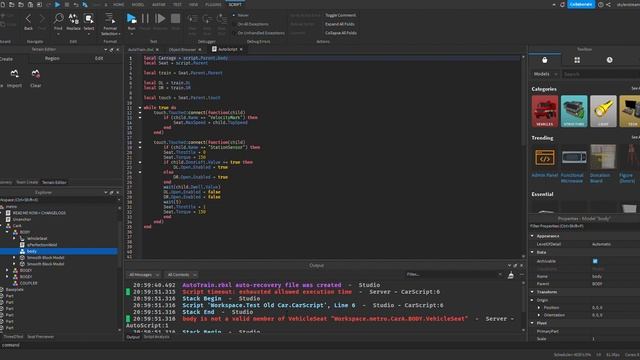This screenshot has width=640, height=360.
Task: Select the Light category thumbnail
Action: 603,111
